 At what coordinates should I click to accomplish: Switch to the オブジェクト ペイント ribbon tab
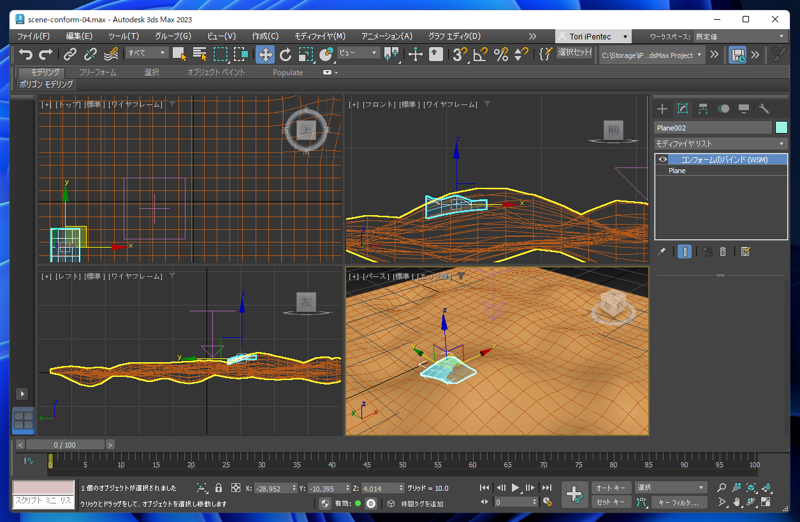216,72
